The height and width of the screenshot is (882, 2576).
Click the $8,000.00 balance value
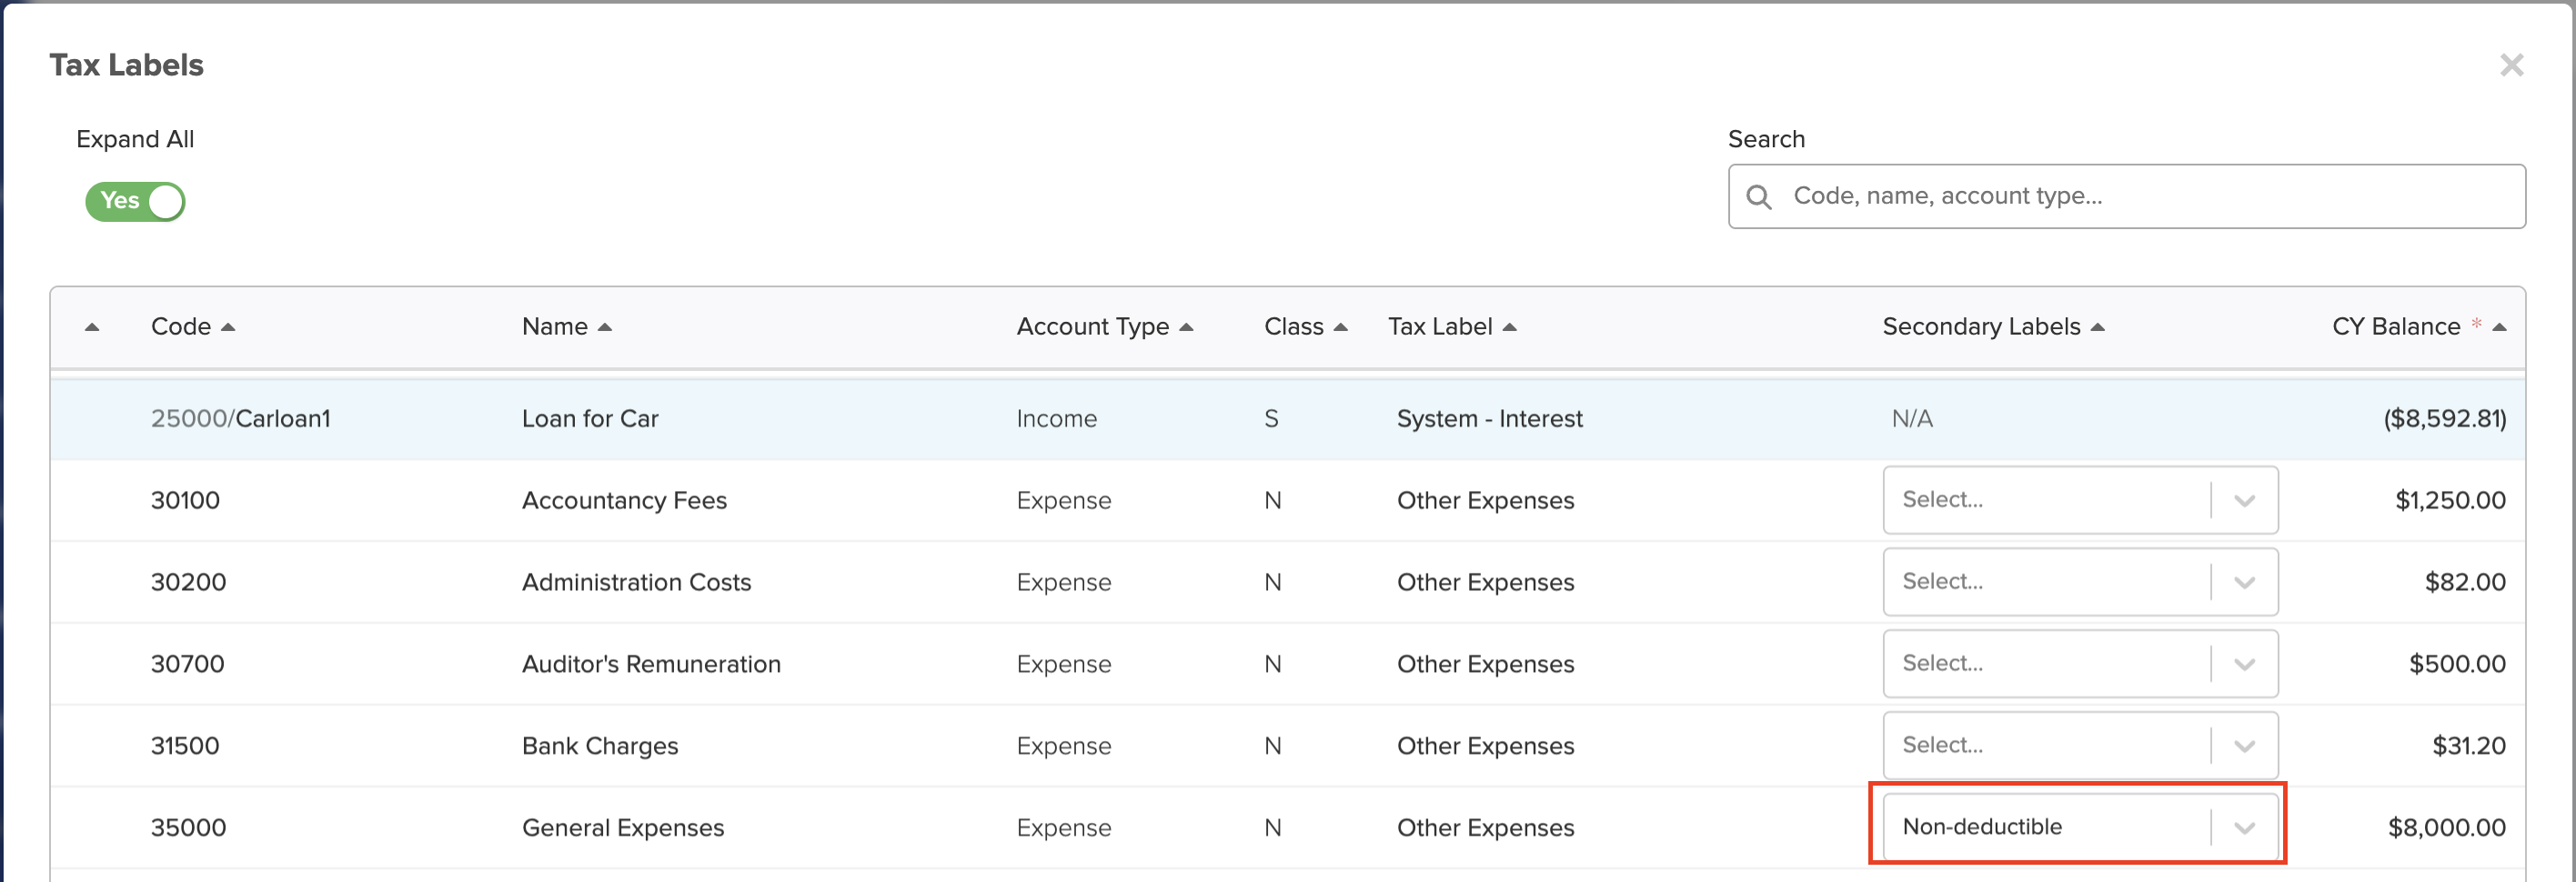[x=2446, y=829]
